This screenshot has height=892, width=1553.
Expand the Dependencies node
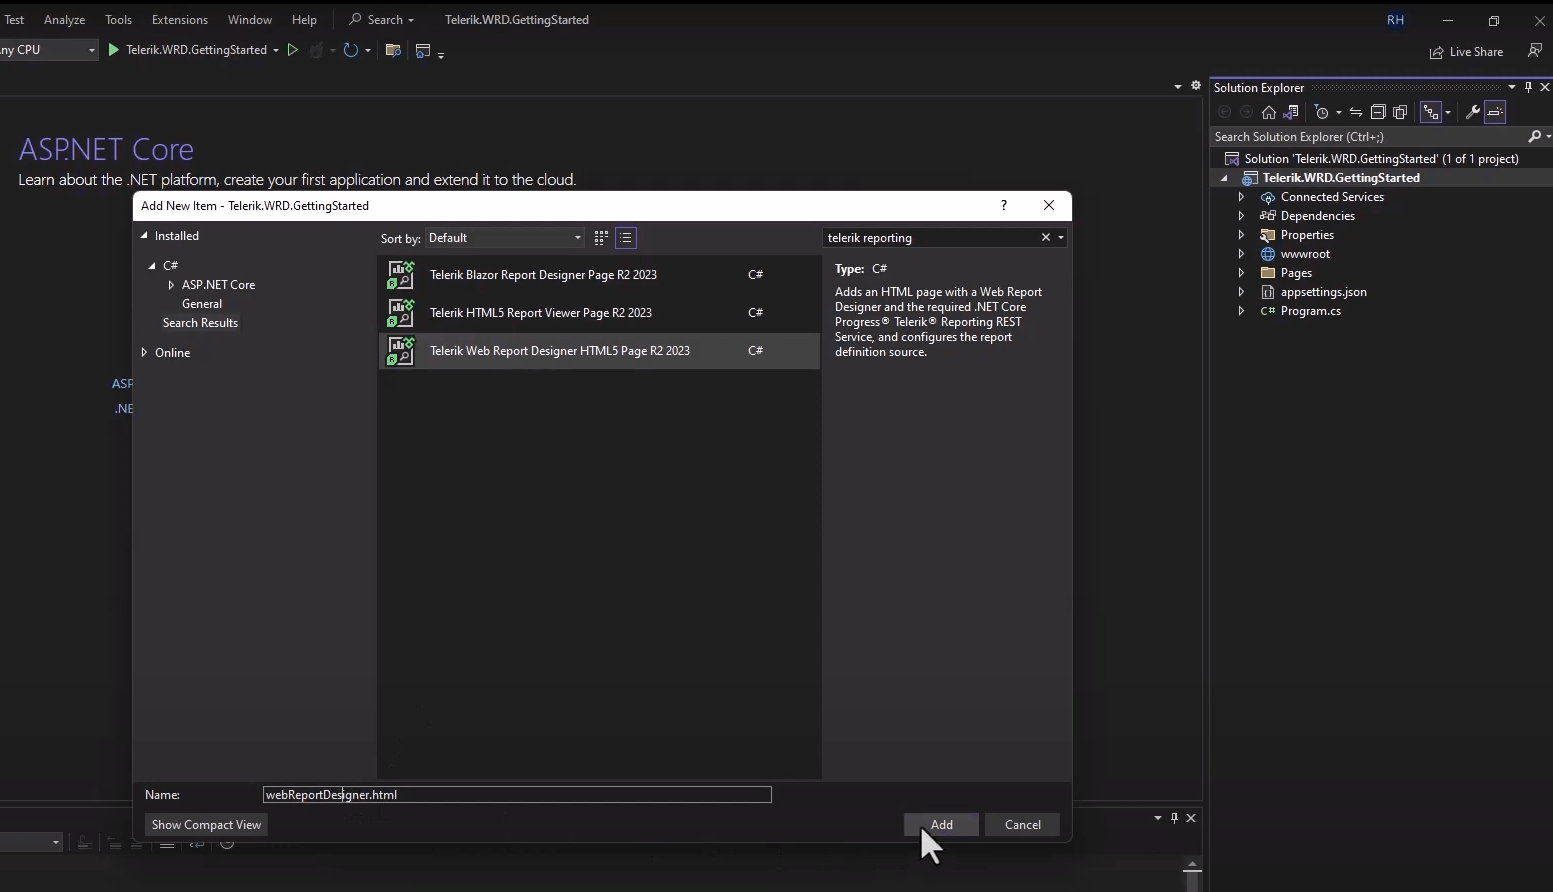(1240, 216)
